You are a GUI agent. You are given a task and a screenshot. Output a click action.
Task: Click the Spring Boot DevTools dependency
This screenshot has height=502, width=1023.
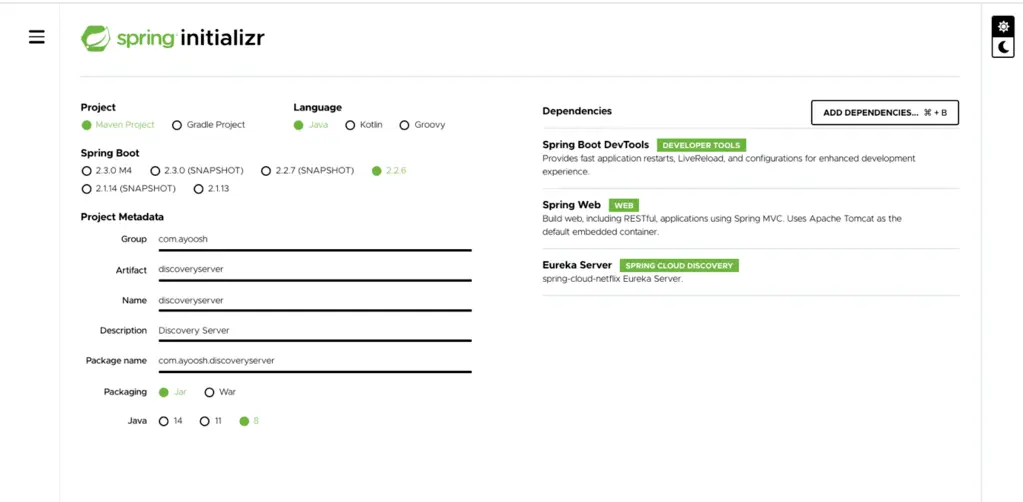pos(596,145)
